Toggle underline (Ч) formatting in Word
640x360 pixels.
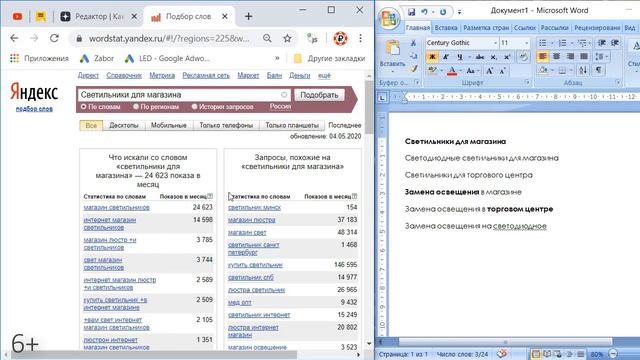460,57
